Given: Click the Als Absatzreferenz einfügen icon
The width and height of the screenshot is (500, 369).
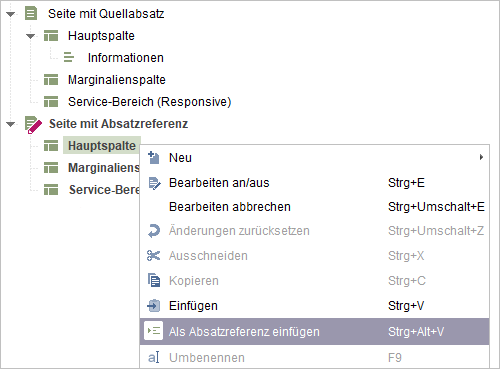Looking at the screenshot, I should pos(154,331).
